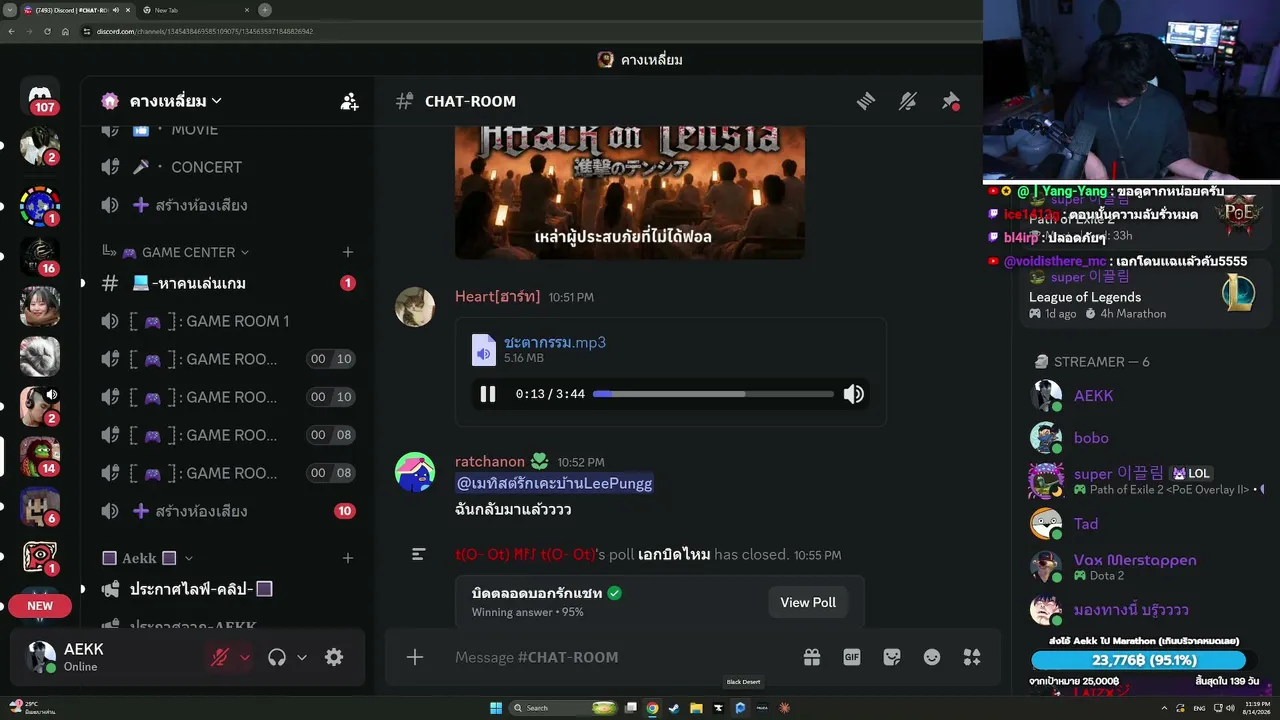
Task: Open the sticker picker
Action: (x=892, y=657)
